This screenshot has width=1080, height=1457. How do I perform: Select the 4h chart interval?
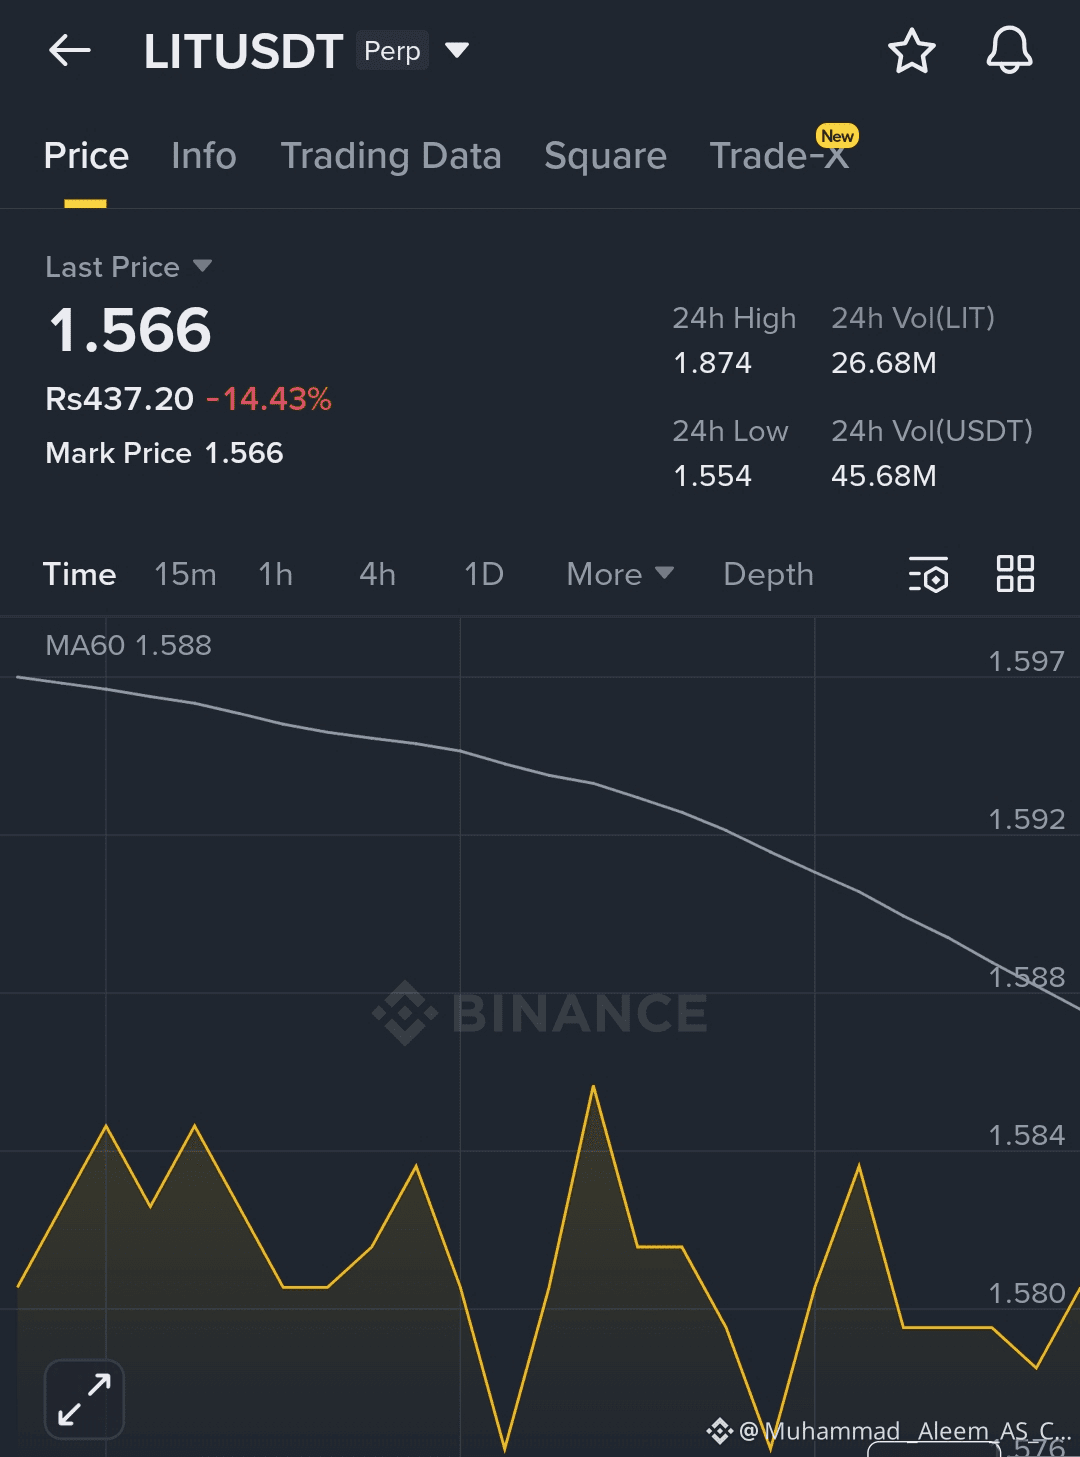378,574
